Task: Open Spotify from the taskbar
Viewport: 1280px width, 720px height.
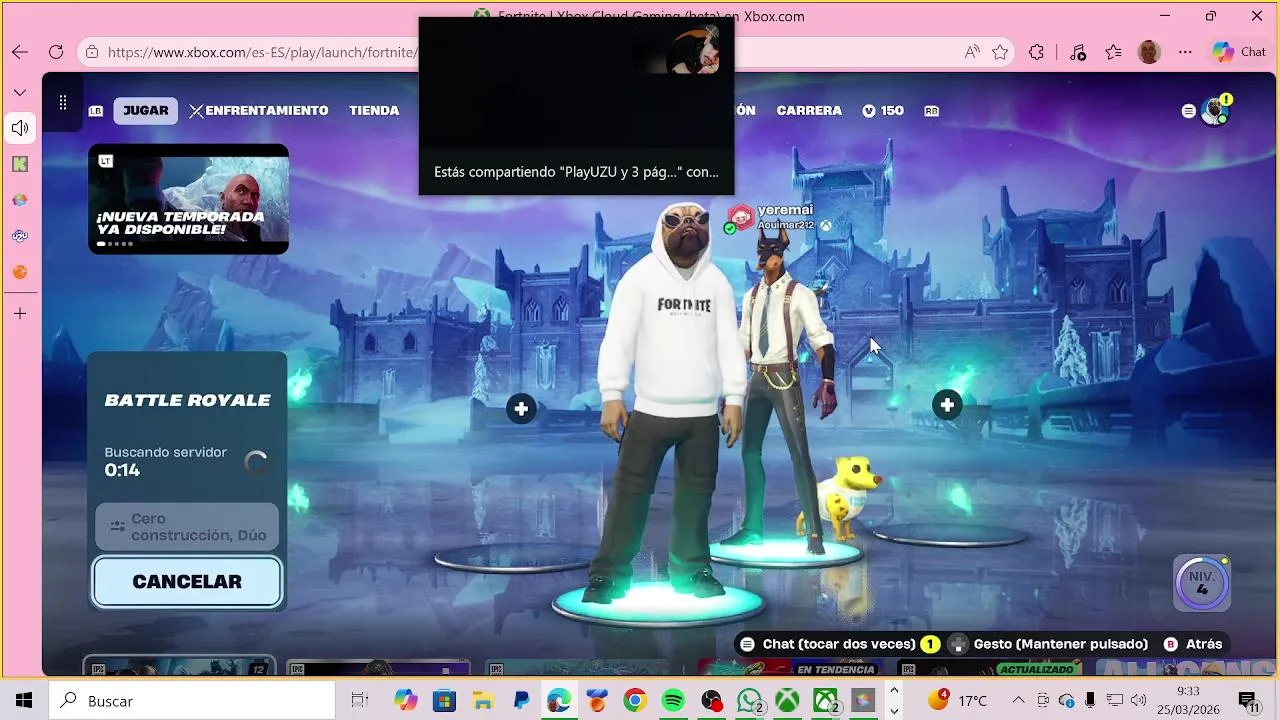Action: pyautogui.click(x=673, y=701)
